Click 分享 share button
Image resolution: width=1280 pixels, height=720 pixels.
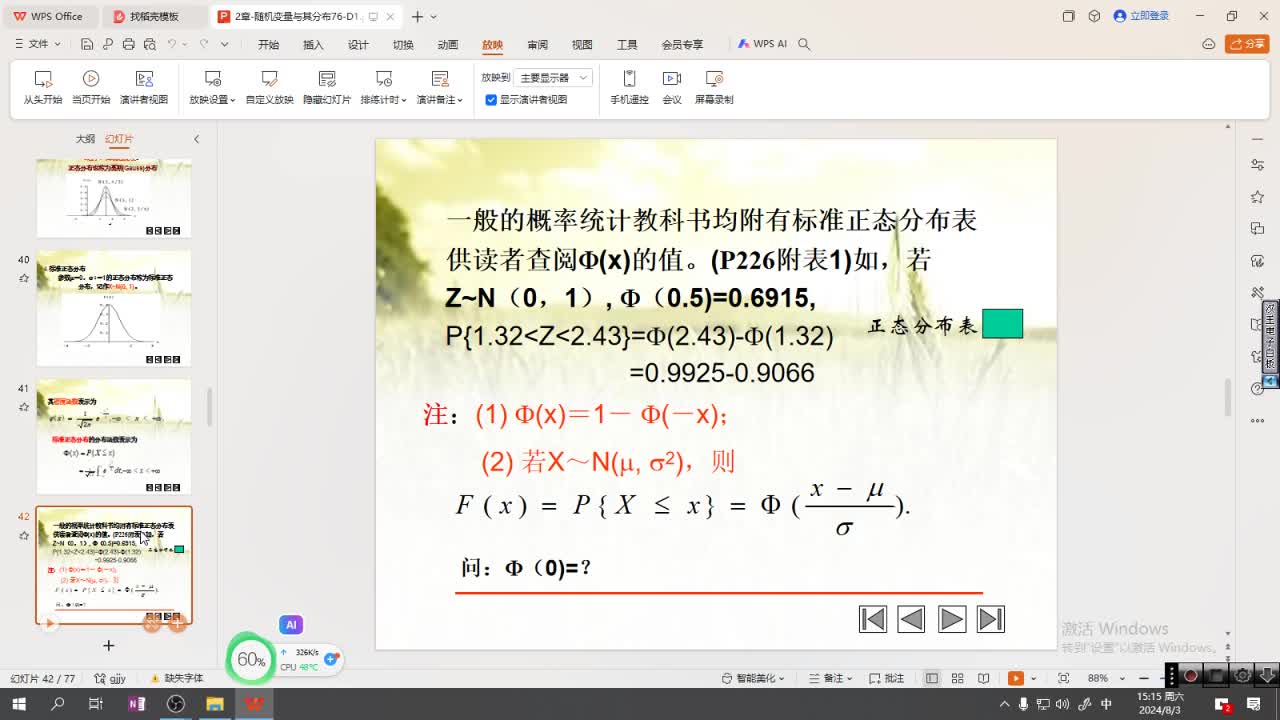point(1246,44)
